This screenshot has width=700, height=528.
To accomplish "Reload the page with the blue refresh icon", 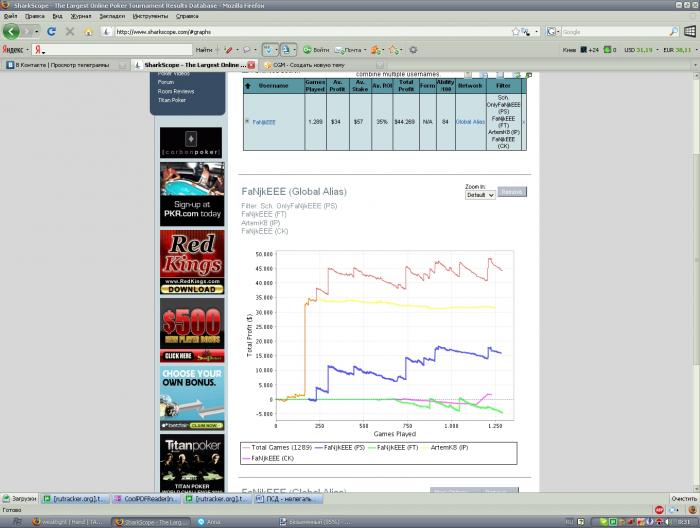I will [51, 32].
